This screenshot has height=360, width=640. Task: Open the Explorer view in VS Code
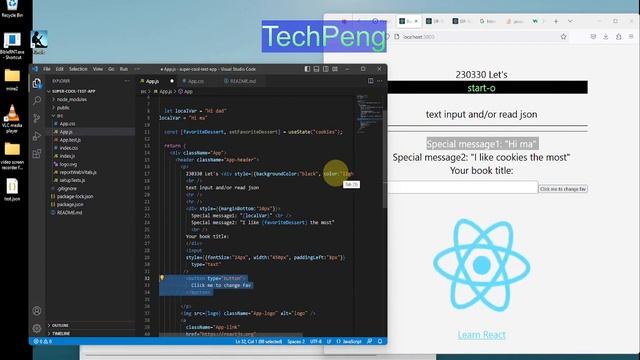[37, 83]
